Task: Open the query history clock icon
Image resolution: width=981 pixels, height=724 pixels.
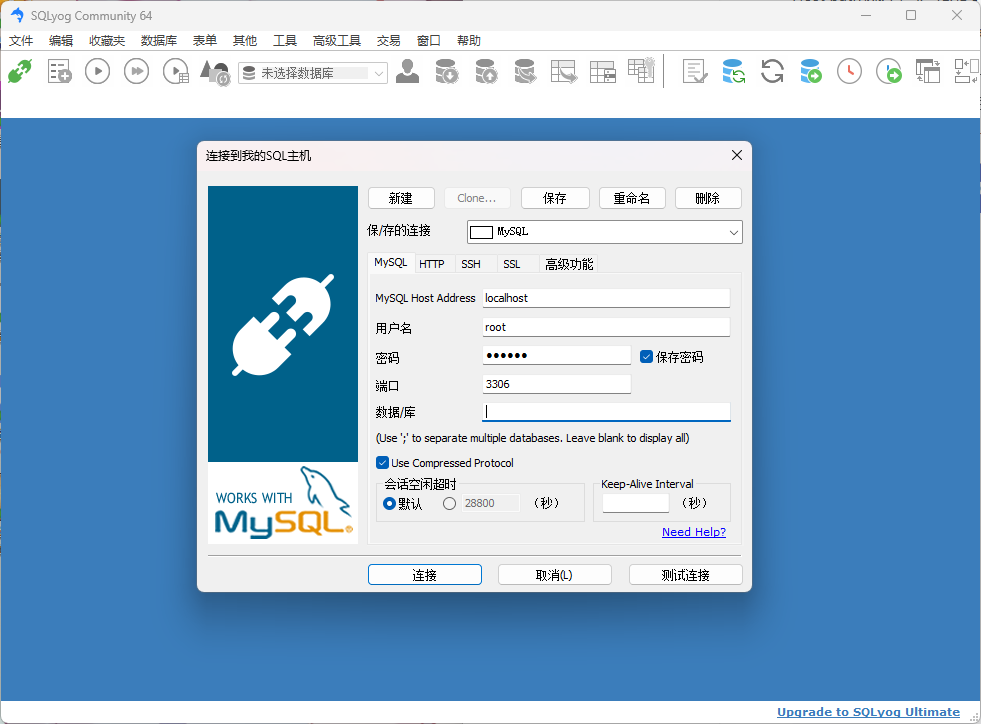Action: (x=849, y=71)
